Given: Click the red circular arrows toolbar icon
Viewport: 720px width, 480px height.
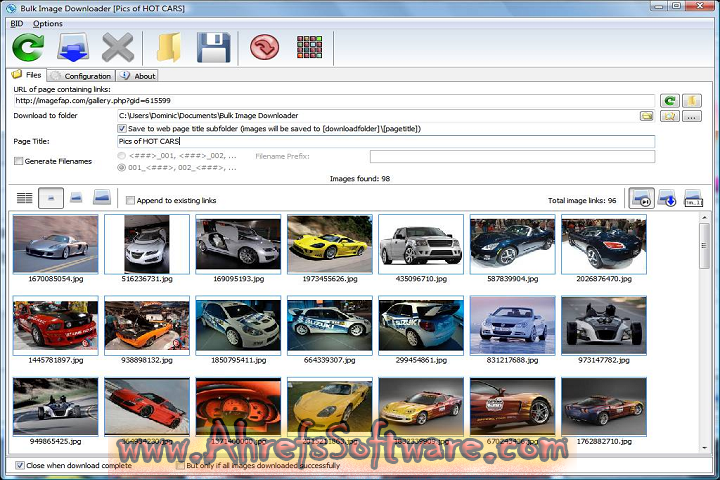Looking at the screenshot, I should [x=264, y=47].
